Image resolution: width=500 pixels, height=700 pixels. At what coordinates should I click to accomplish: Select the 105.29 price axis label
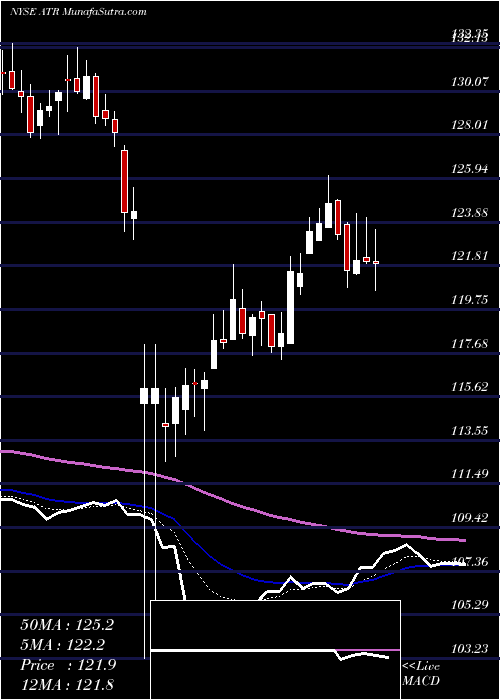469,605
